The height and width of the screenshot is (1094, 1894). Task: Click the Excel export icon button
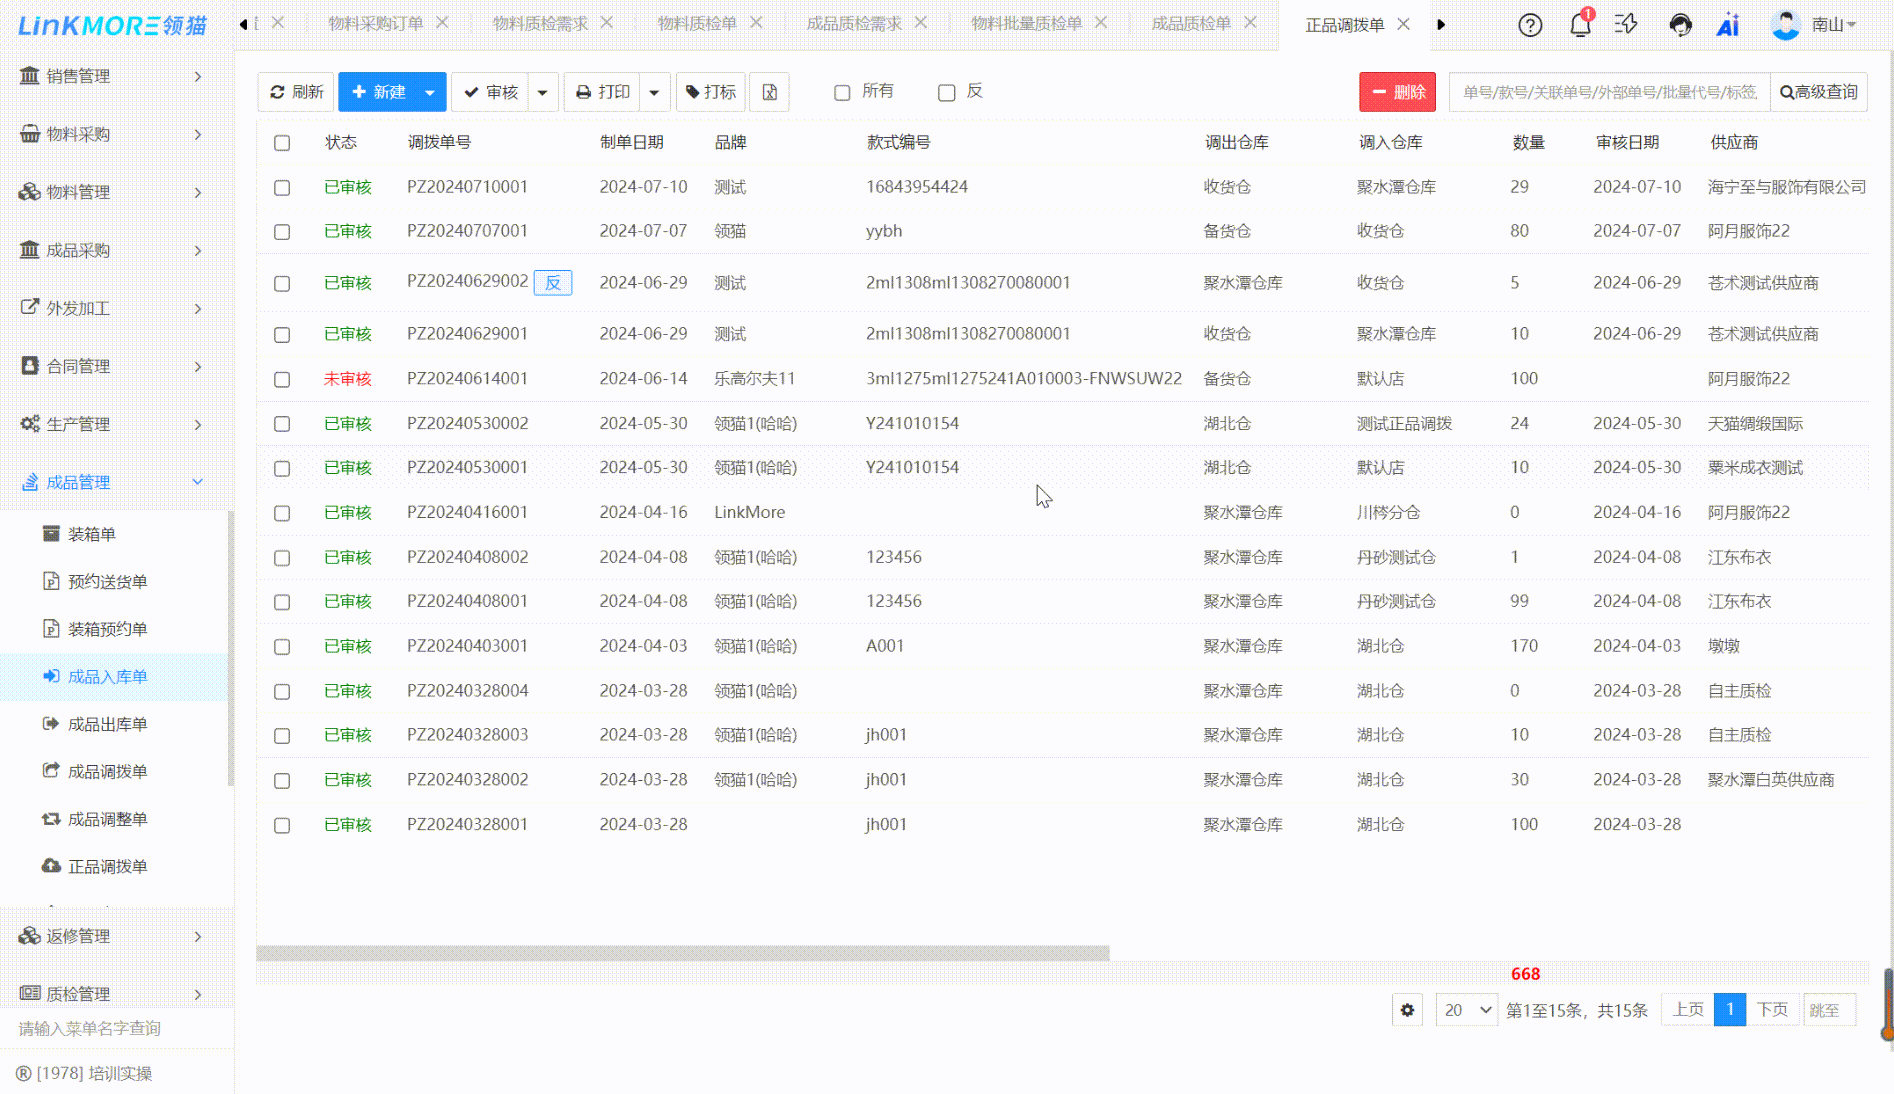[769, 92]
